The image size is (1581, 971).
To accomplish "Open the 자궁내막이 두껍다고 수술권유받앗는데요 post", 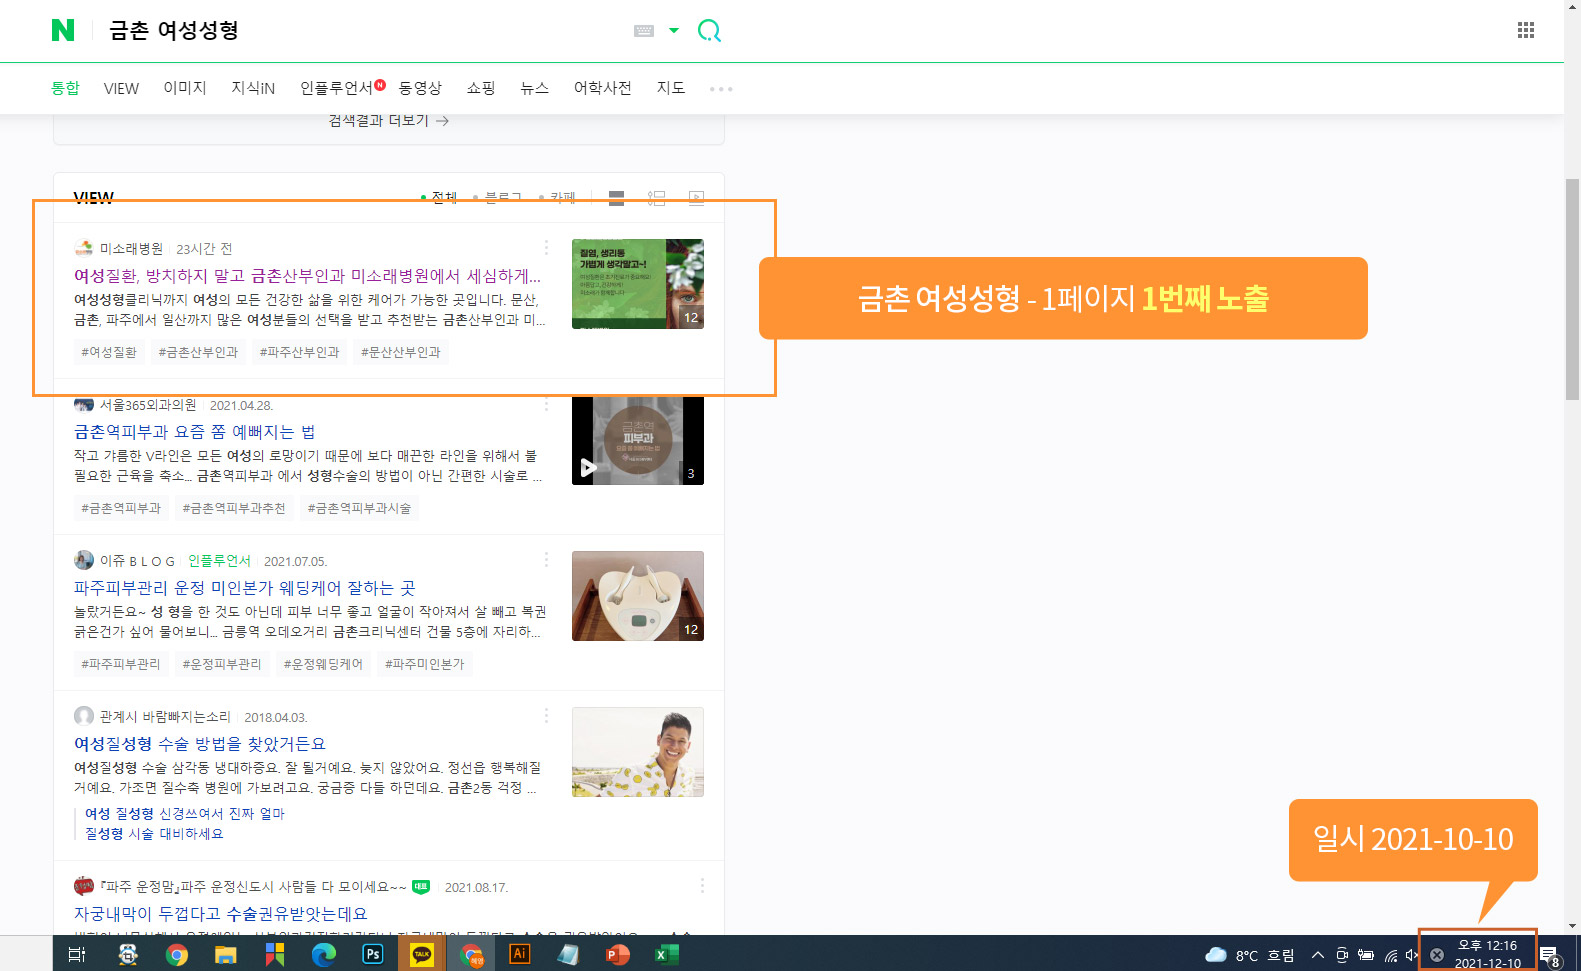I will click(221, 914).
